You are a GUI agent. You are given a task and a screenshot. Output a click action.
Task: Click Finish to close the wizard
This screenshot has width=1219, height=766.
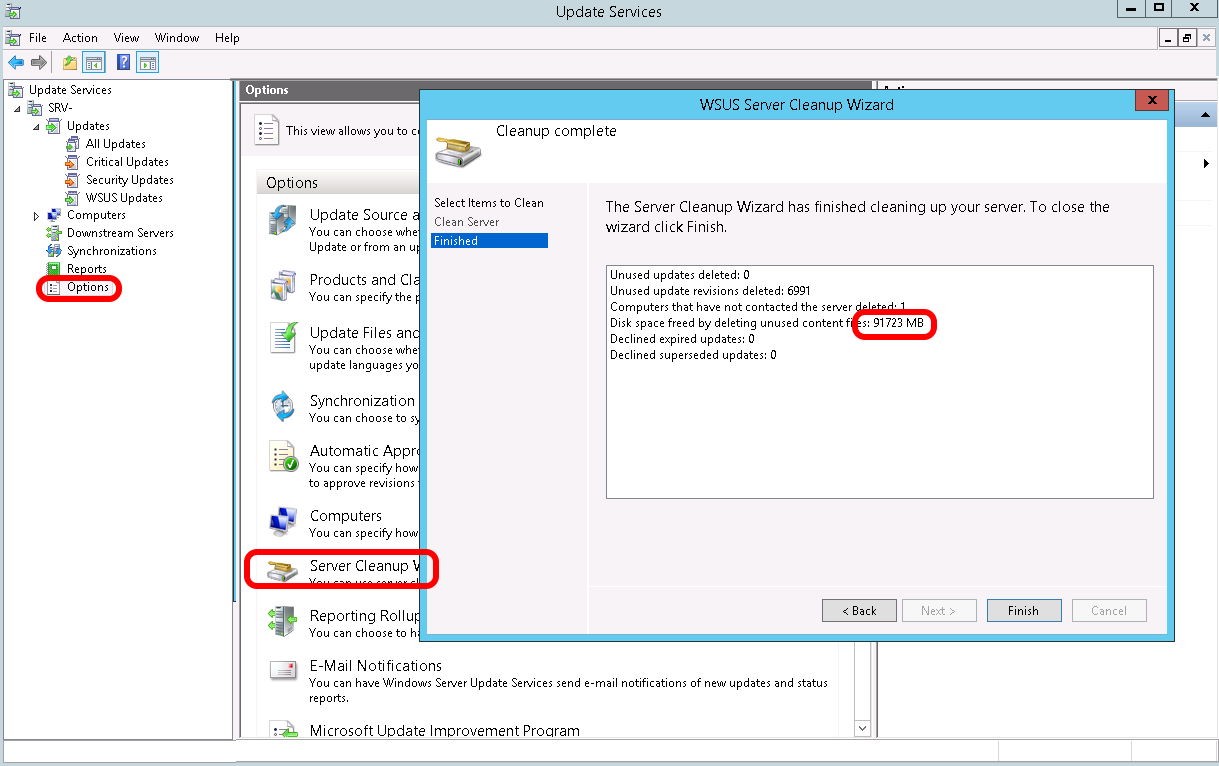click(x=1023, y=611)
